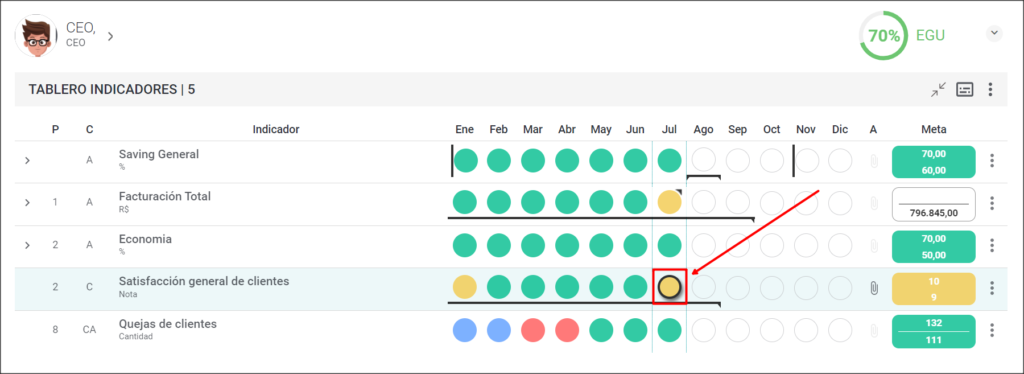
Task: Click Facturación Total meta 796.845,00
Action: tap(933, 205)
